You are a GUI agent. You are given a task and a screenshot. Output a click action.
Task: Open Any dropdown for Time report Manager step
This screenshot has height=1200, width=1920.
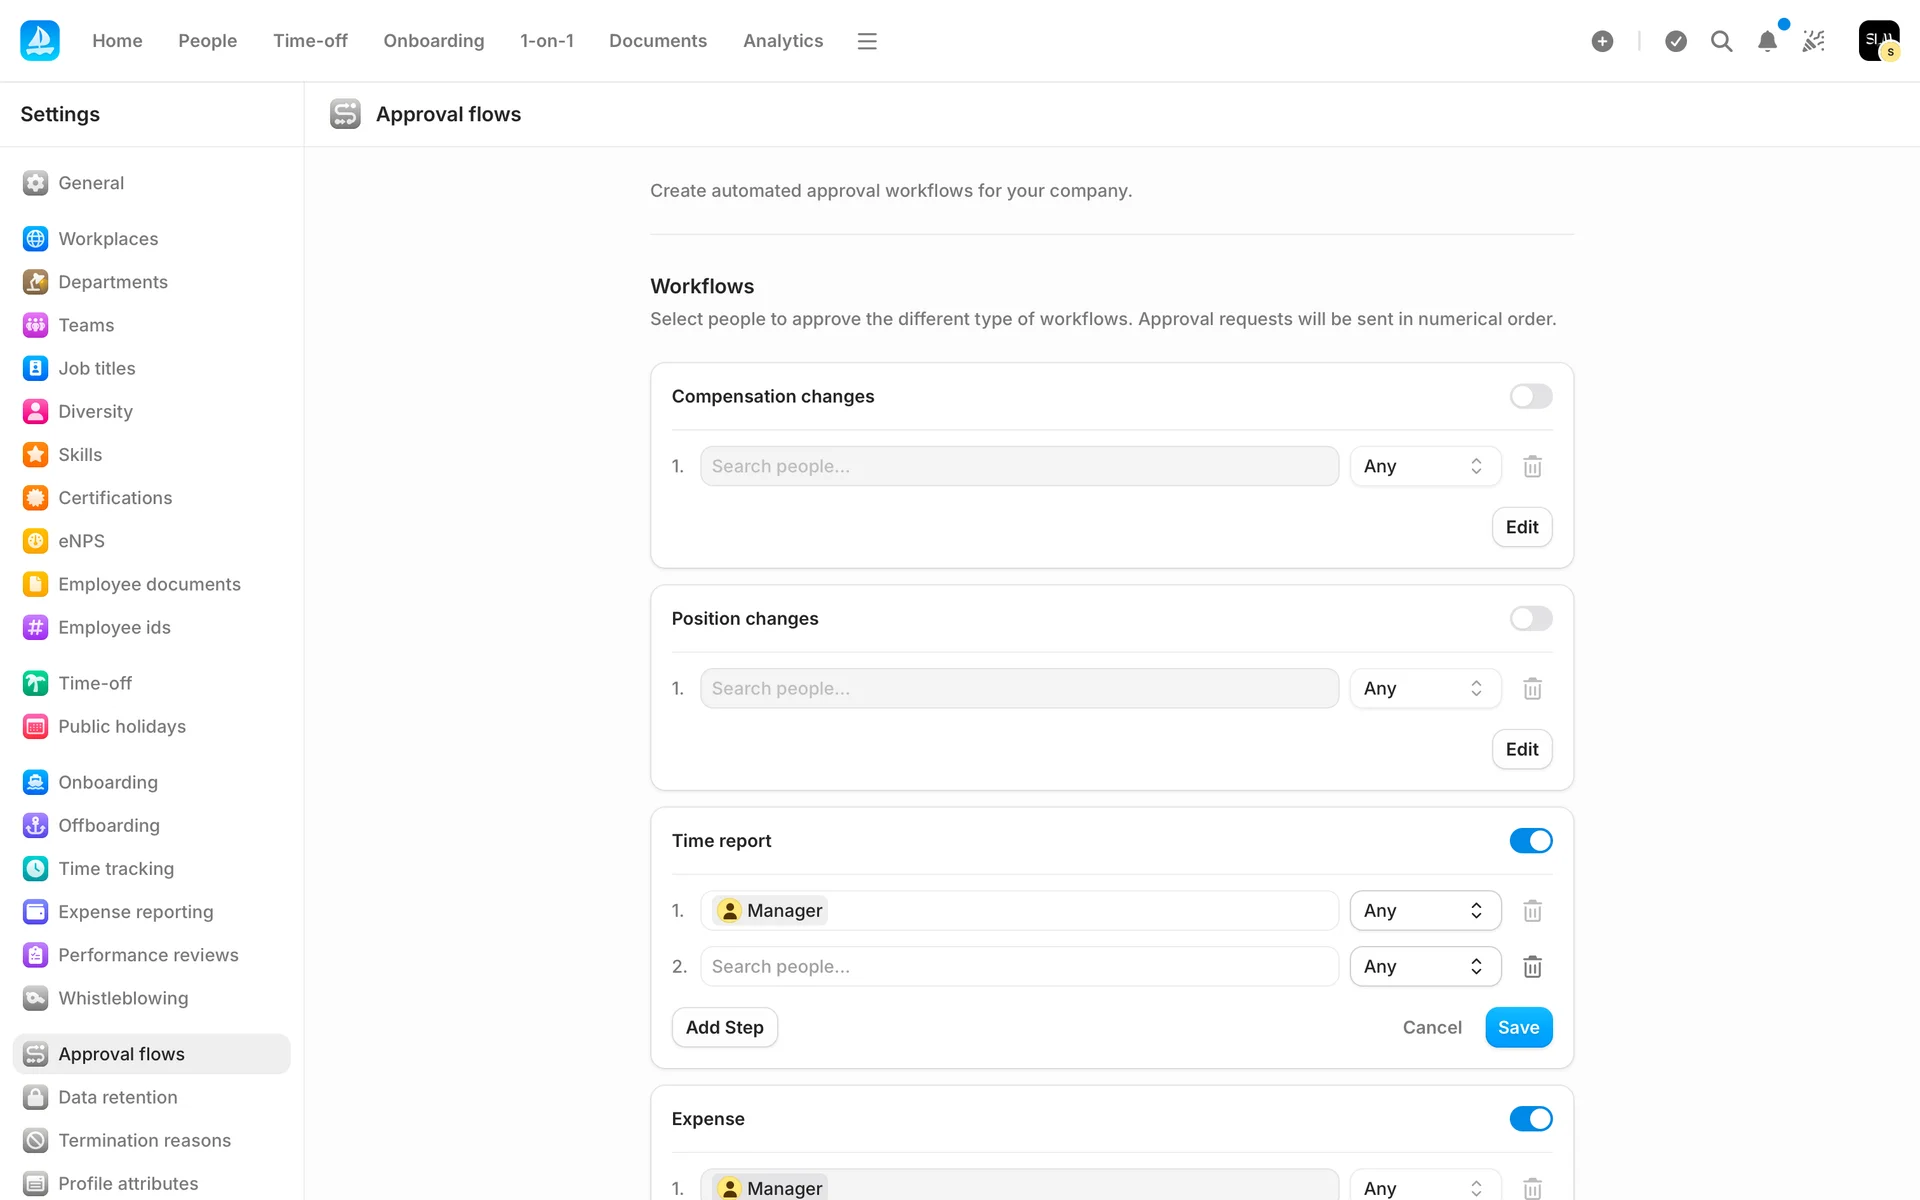(1424, 911)
